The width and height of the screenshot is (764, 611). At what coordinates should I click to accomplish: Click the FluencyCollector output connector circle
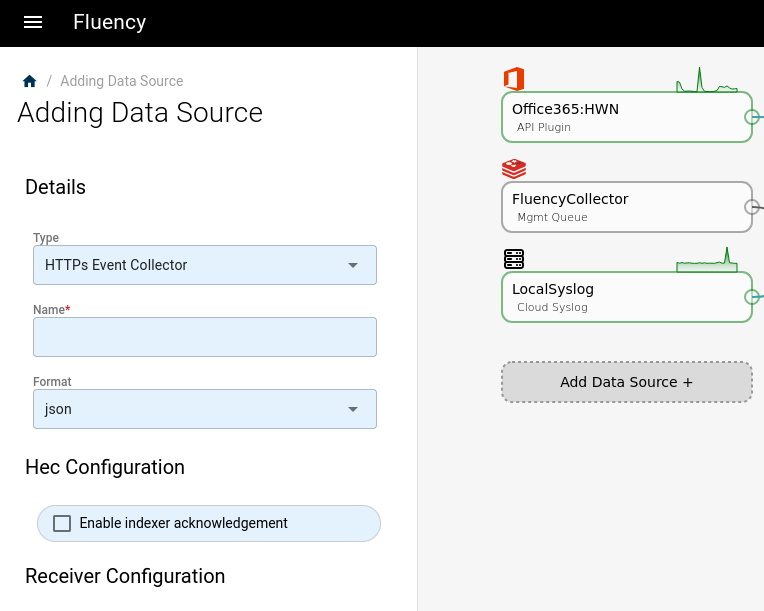pos(752,207)
